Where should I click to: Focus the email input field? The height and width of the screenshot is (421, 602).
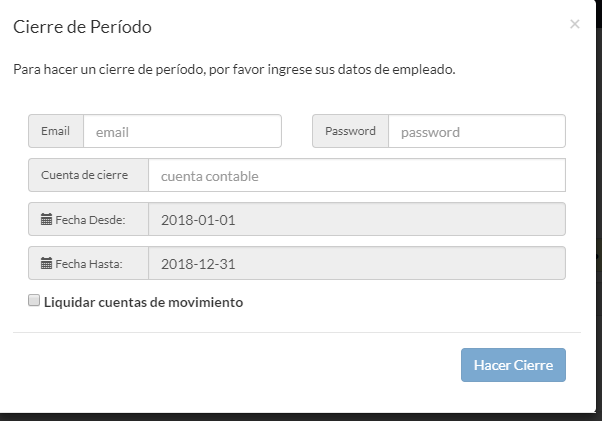point(182,131)
